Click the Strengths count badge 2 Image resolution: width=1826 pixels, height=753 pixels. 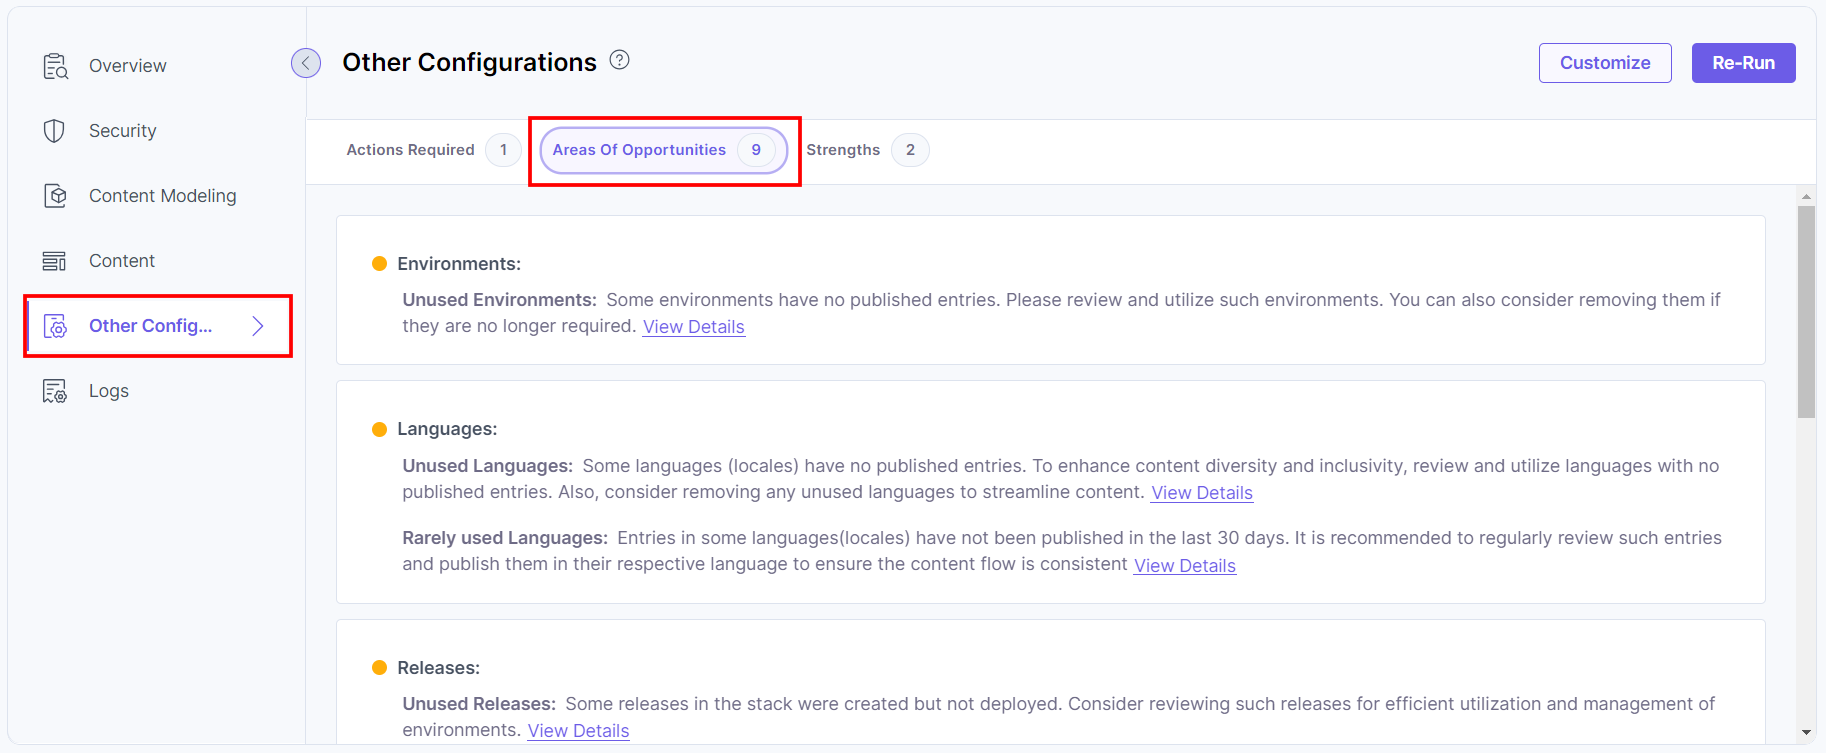pos(910,150)
